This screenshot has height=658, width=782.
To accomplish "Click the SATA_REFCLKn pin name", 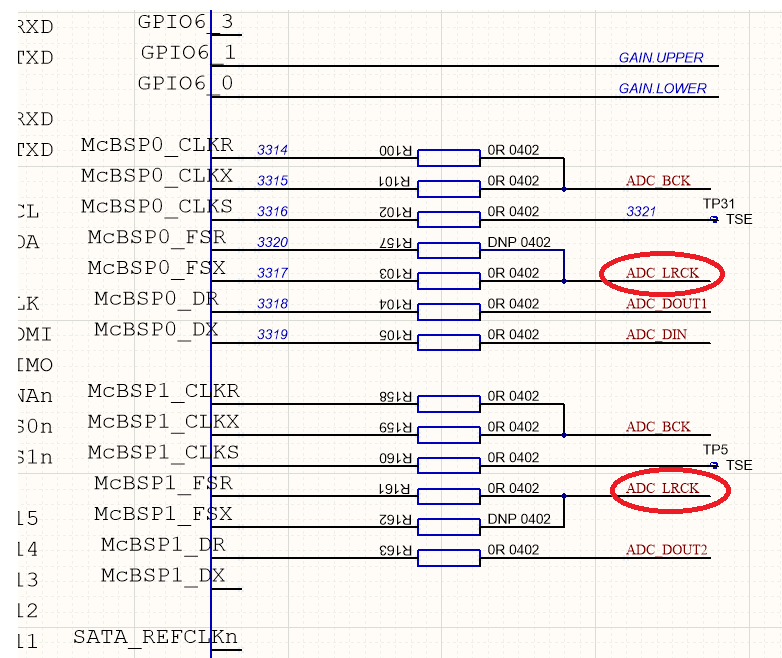I will [156, 638].
